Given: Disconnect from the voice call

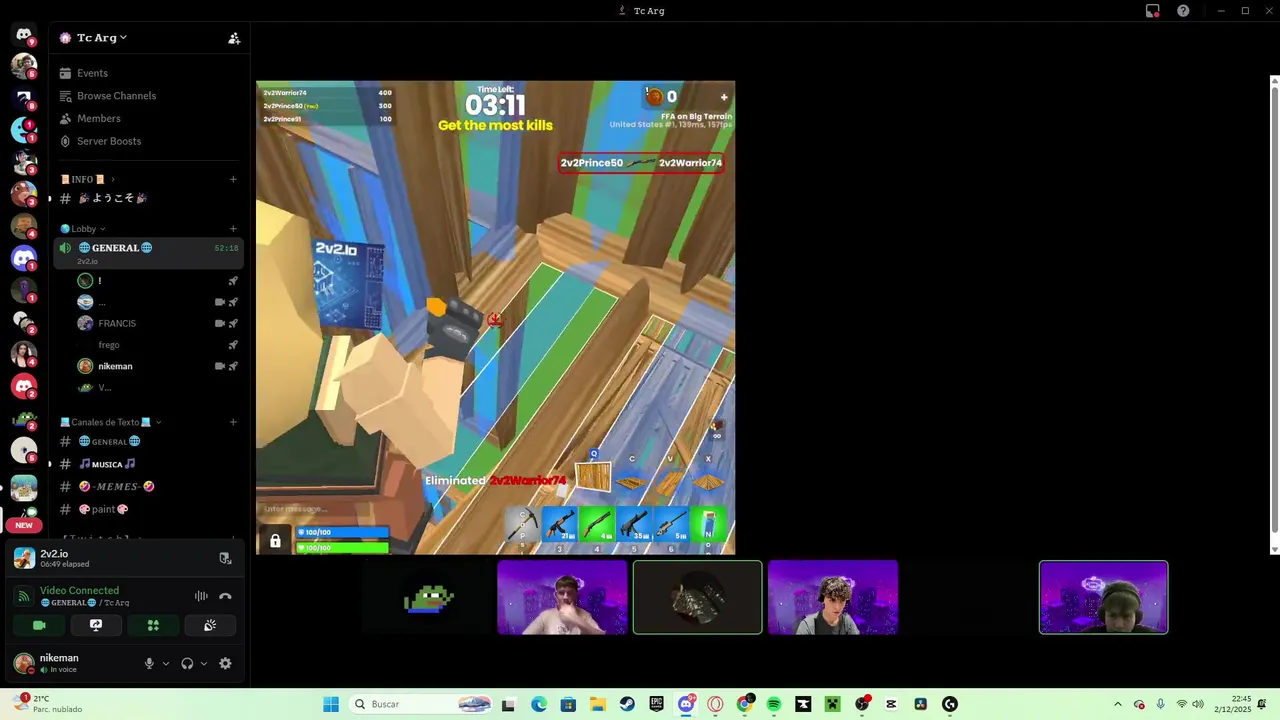Looking at the screenshot, I should (225, 596).
